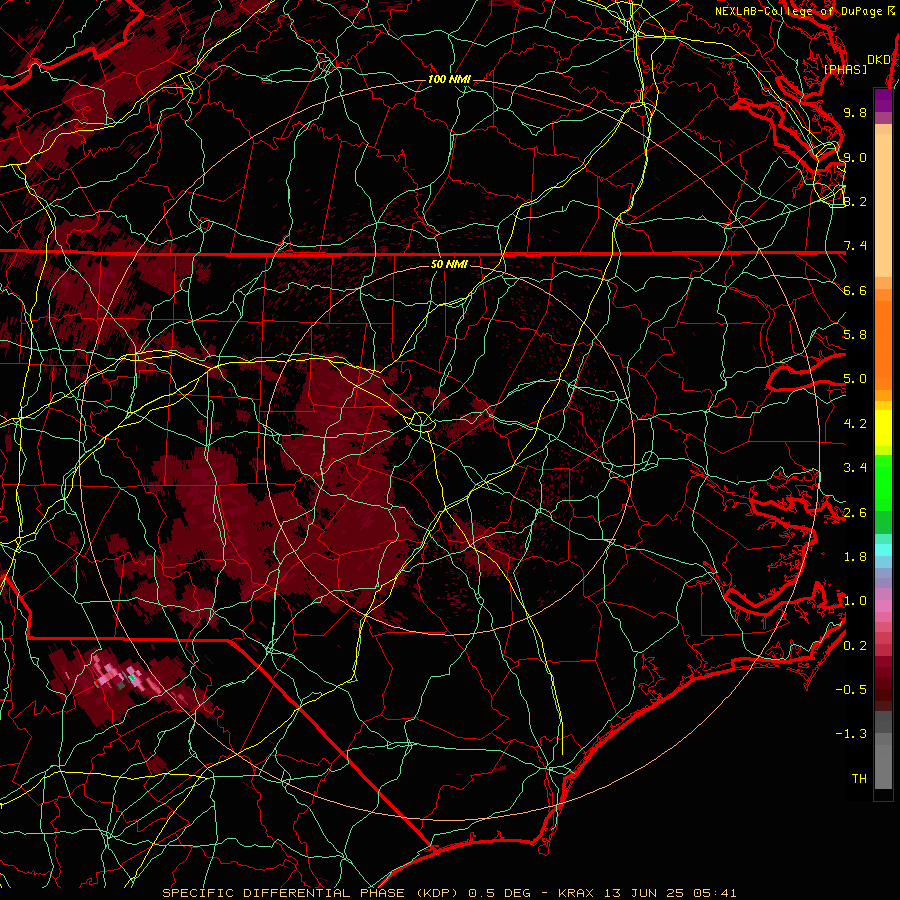This screenshot has height=900, width=900.
Task: Select the 100 NMI range ring label
Action: tap(449, 79)
